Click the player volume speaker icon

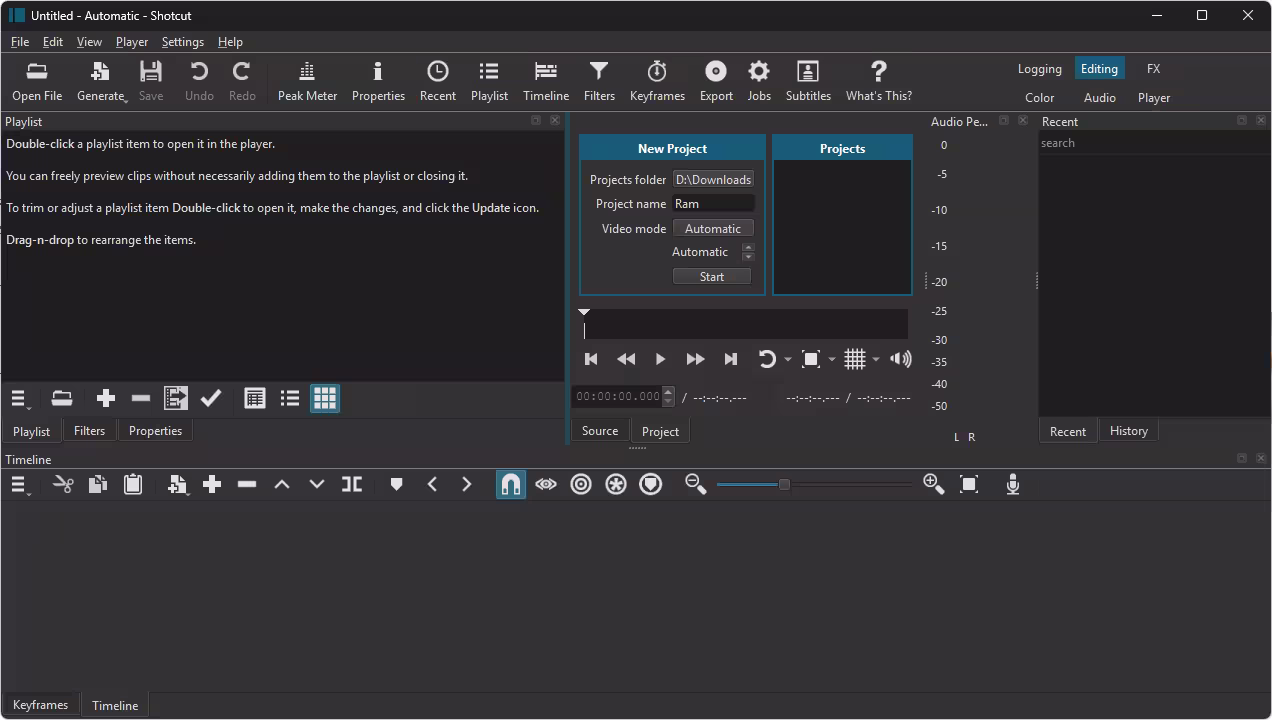[x=901, y=359]
